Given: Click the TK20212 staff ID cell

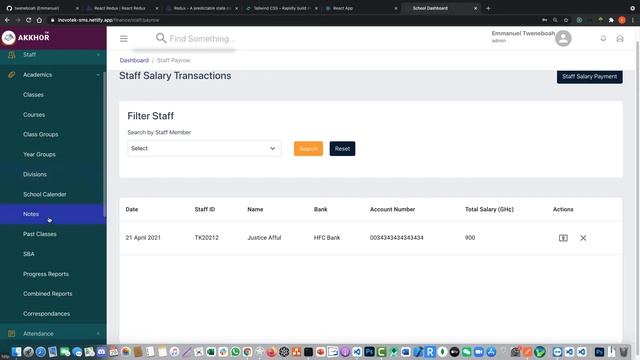Looking at the screenshot, I should (x=207, y=238).
